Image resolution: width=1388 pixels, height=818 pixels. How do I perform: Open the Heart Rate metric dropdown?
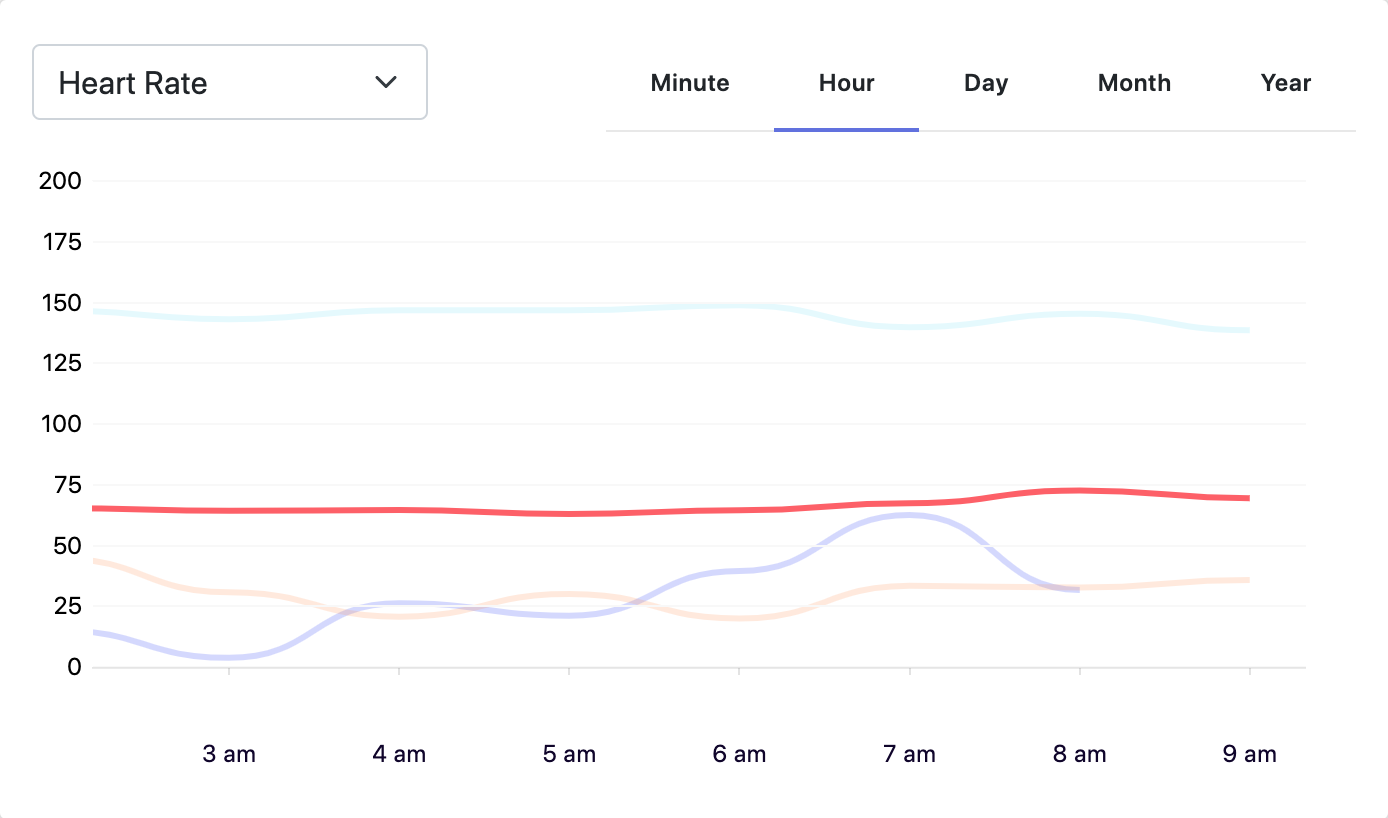pyautogui.click(x=229, y=82)
